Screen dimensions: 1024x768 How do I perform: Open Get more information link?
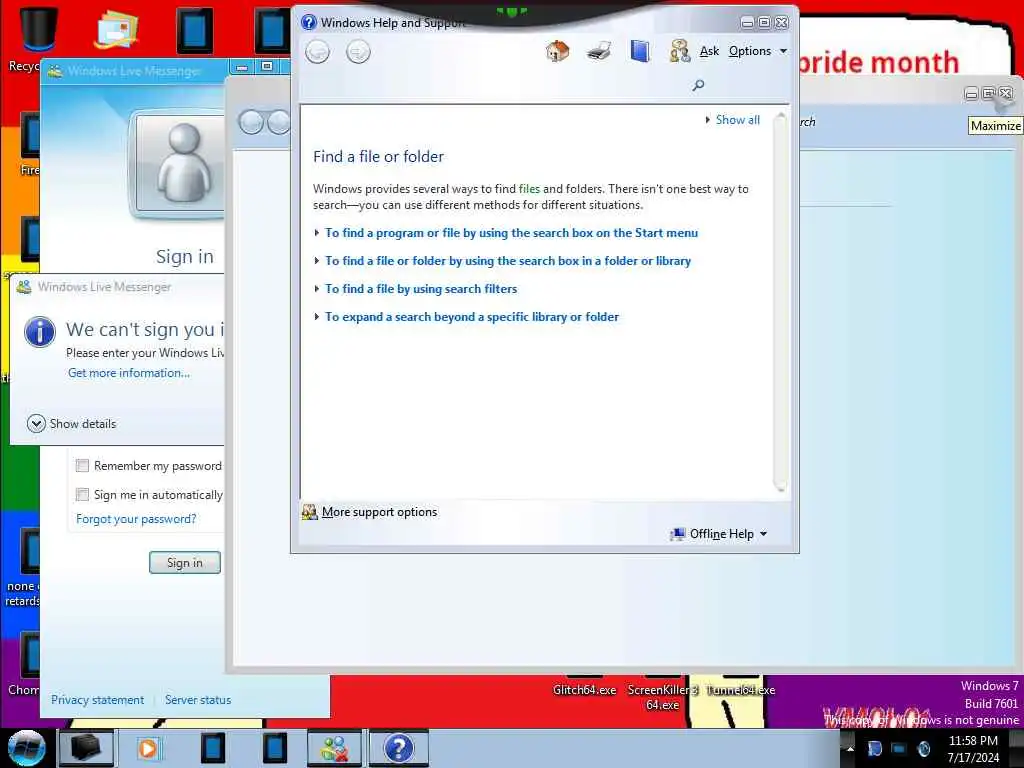[x=129, y=373]
